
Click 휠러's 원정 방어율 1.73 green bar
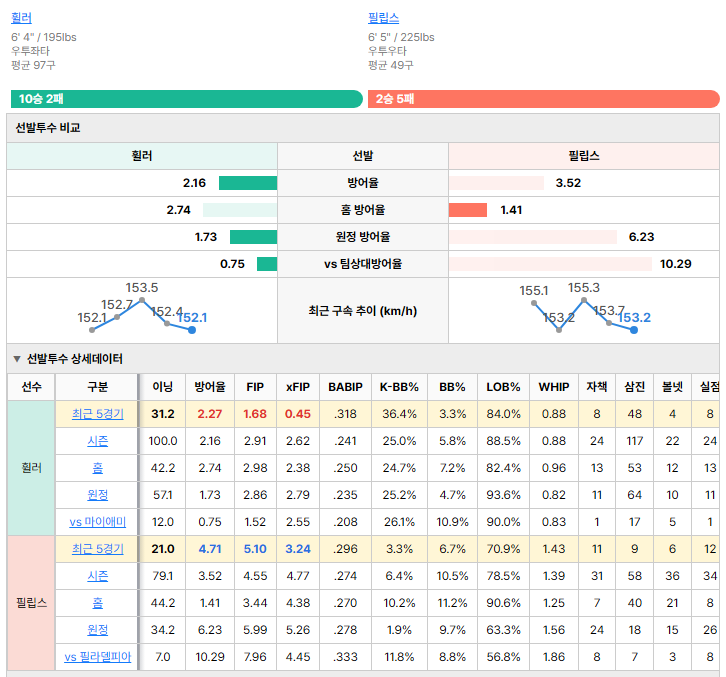click(x=254, y=237)
